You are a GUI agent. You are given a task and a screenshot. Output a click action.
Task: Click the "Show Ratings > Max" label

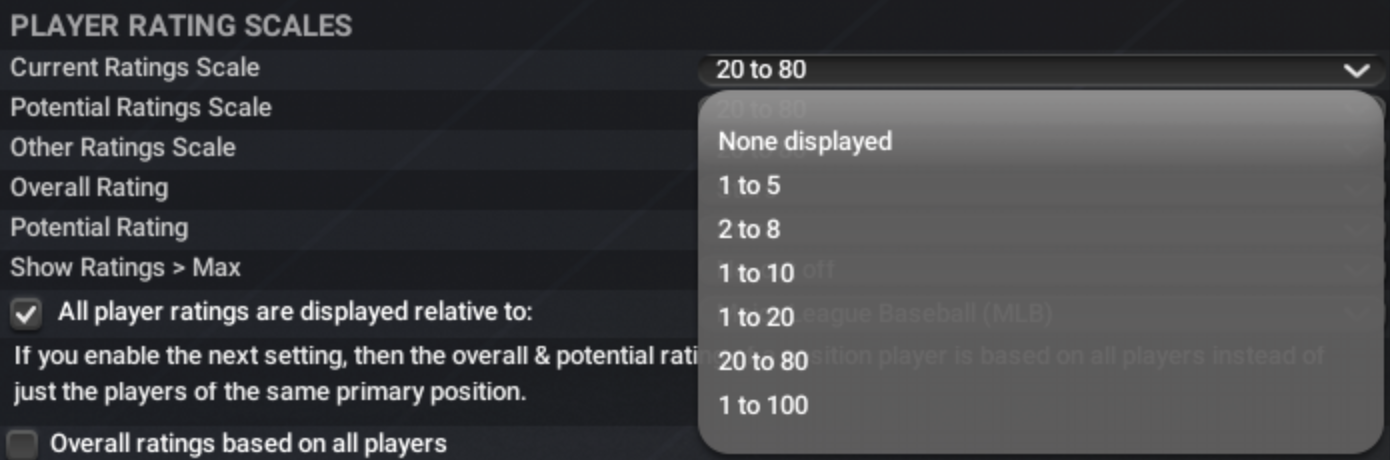click(x=125, y=268)
